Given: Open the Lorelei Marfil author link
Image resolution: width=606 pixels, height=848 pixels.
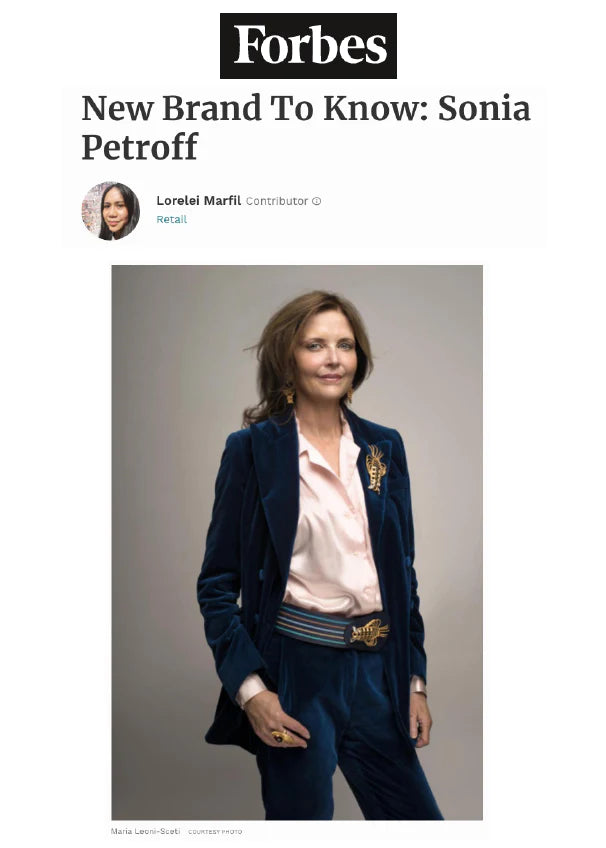Looking at the screenshot, I should pyautogui.click(x=198, y=201).
